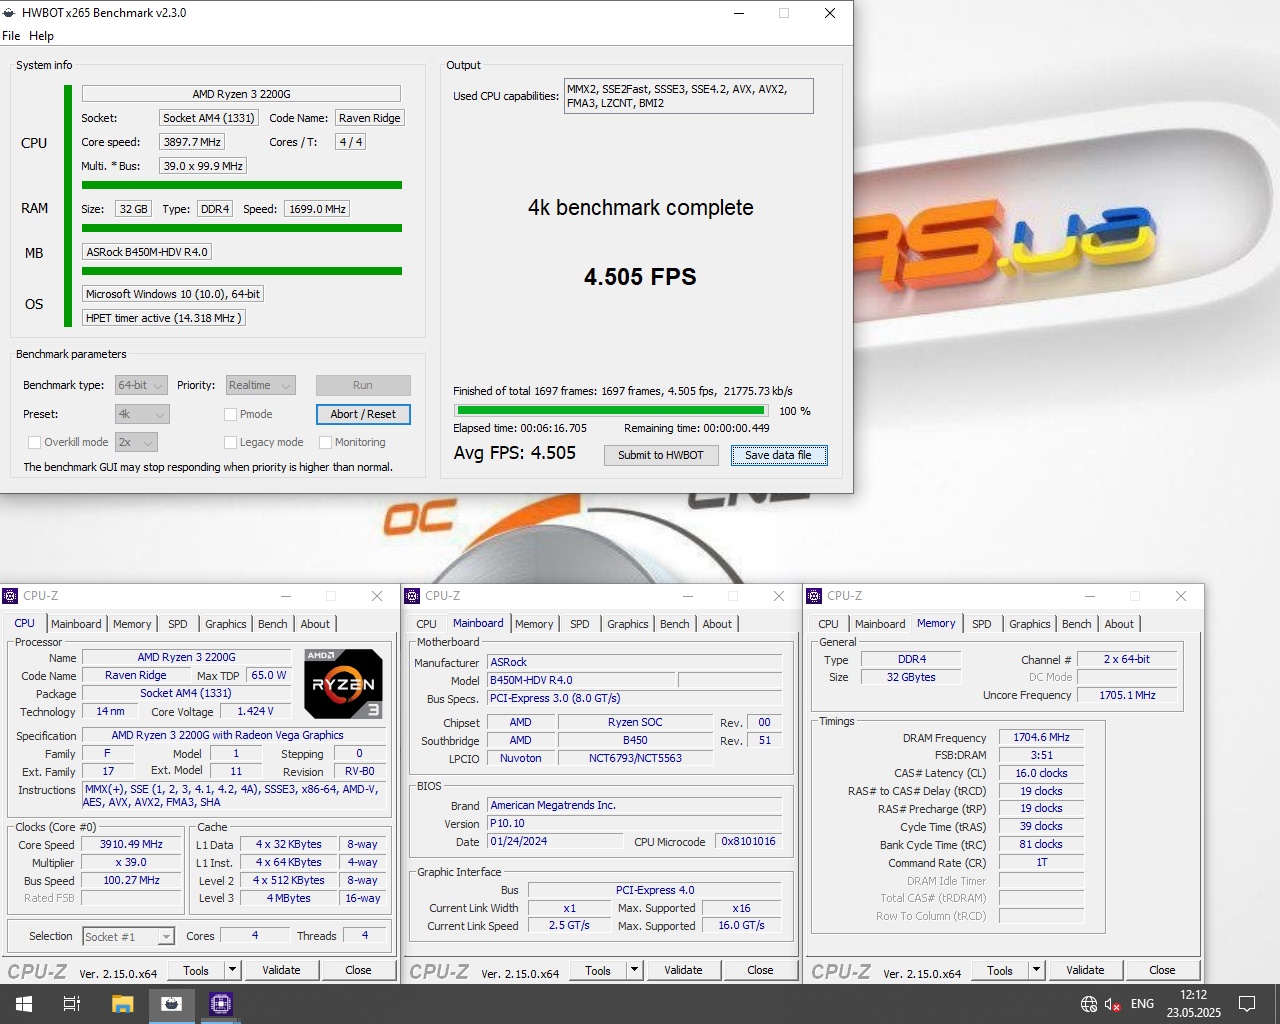The height and width of the screenshot is (1024, 1280).
Task: Click the AMD Ryzen 3 2200G name field
Action: tap(241, 94)
